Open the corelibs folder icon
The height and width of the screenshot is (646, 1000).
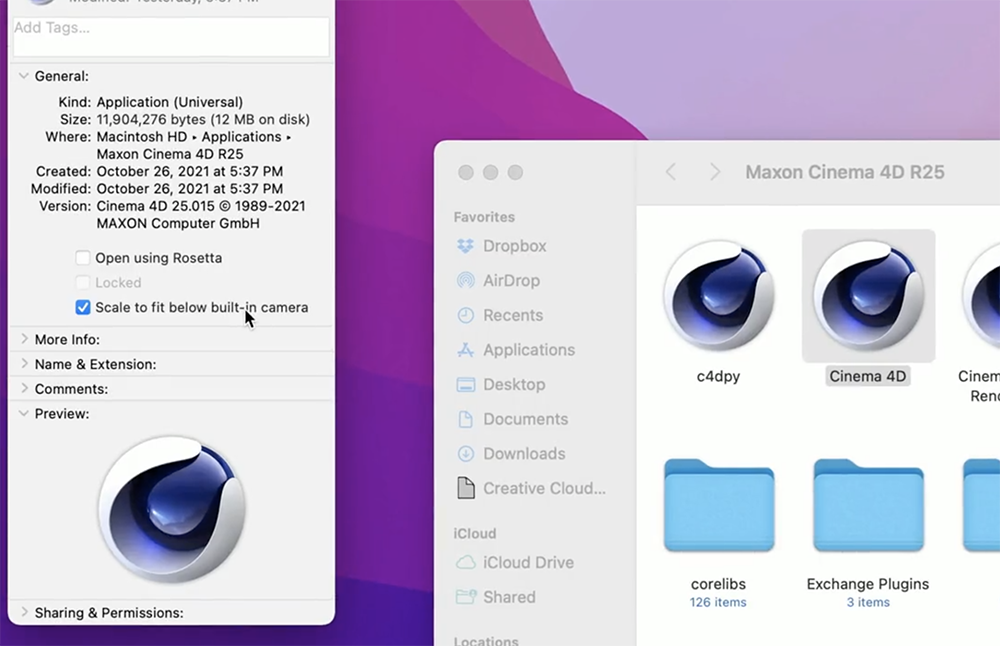pos(719,505)
